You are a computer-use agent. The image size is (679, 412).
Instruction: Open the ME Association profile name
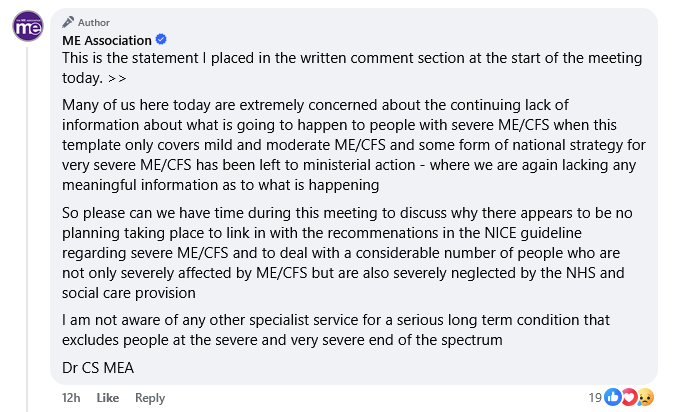[x=106, y=40]
